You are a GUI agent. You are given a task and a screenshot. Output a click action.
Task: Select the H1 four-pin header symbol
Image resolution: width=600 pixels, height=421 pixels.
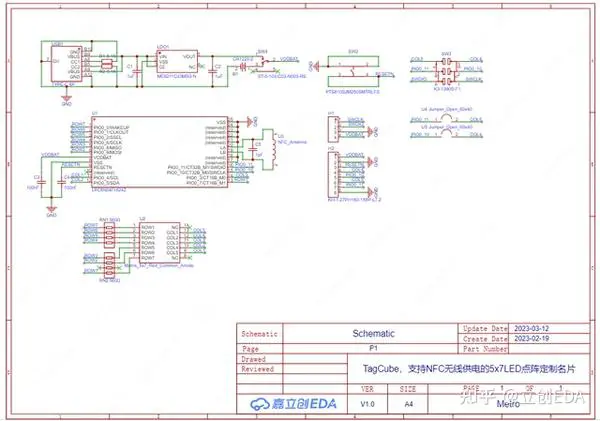point(333,129)
